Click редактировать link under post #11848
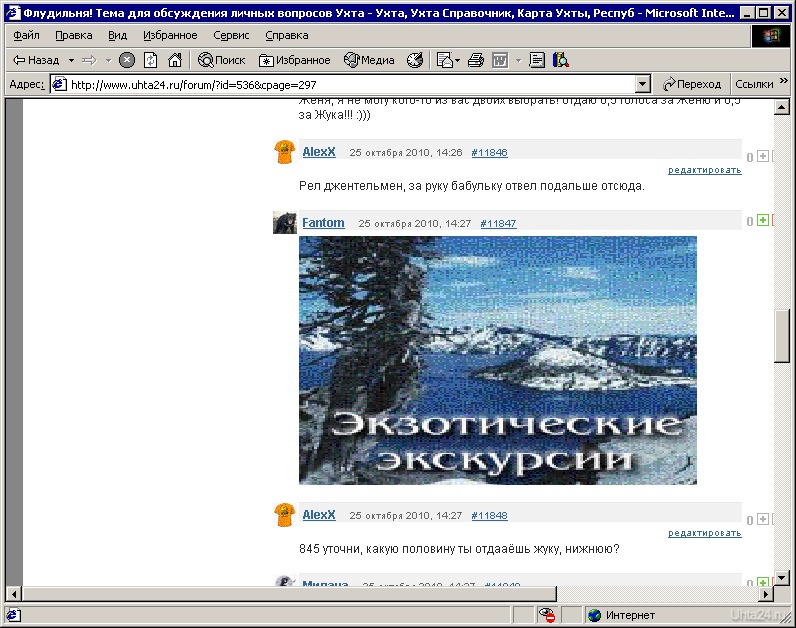The width and height of the screenshot is (796, 628). pos(705,533)
